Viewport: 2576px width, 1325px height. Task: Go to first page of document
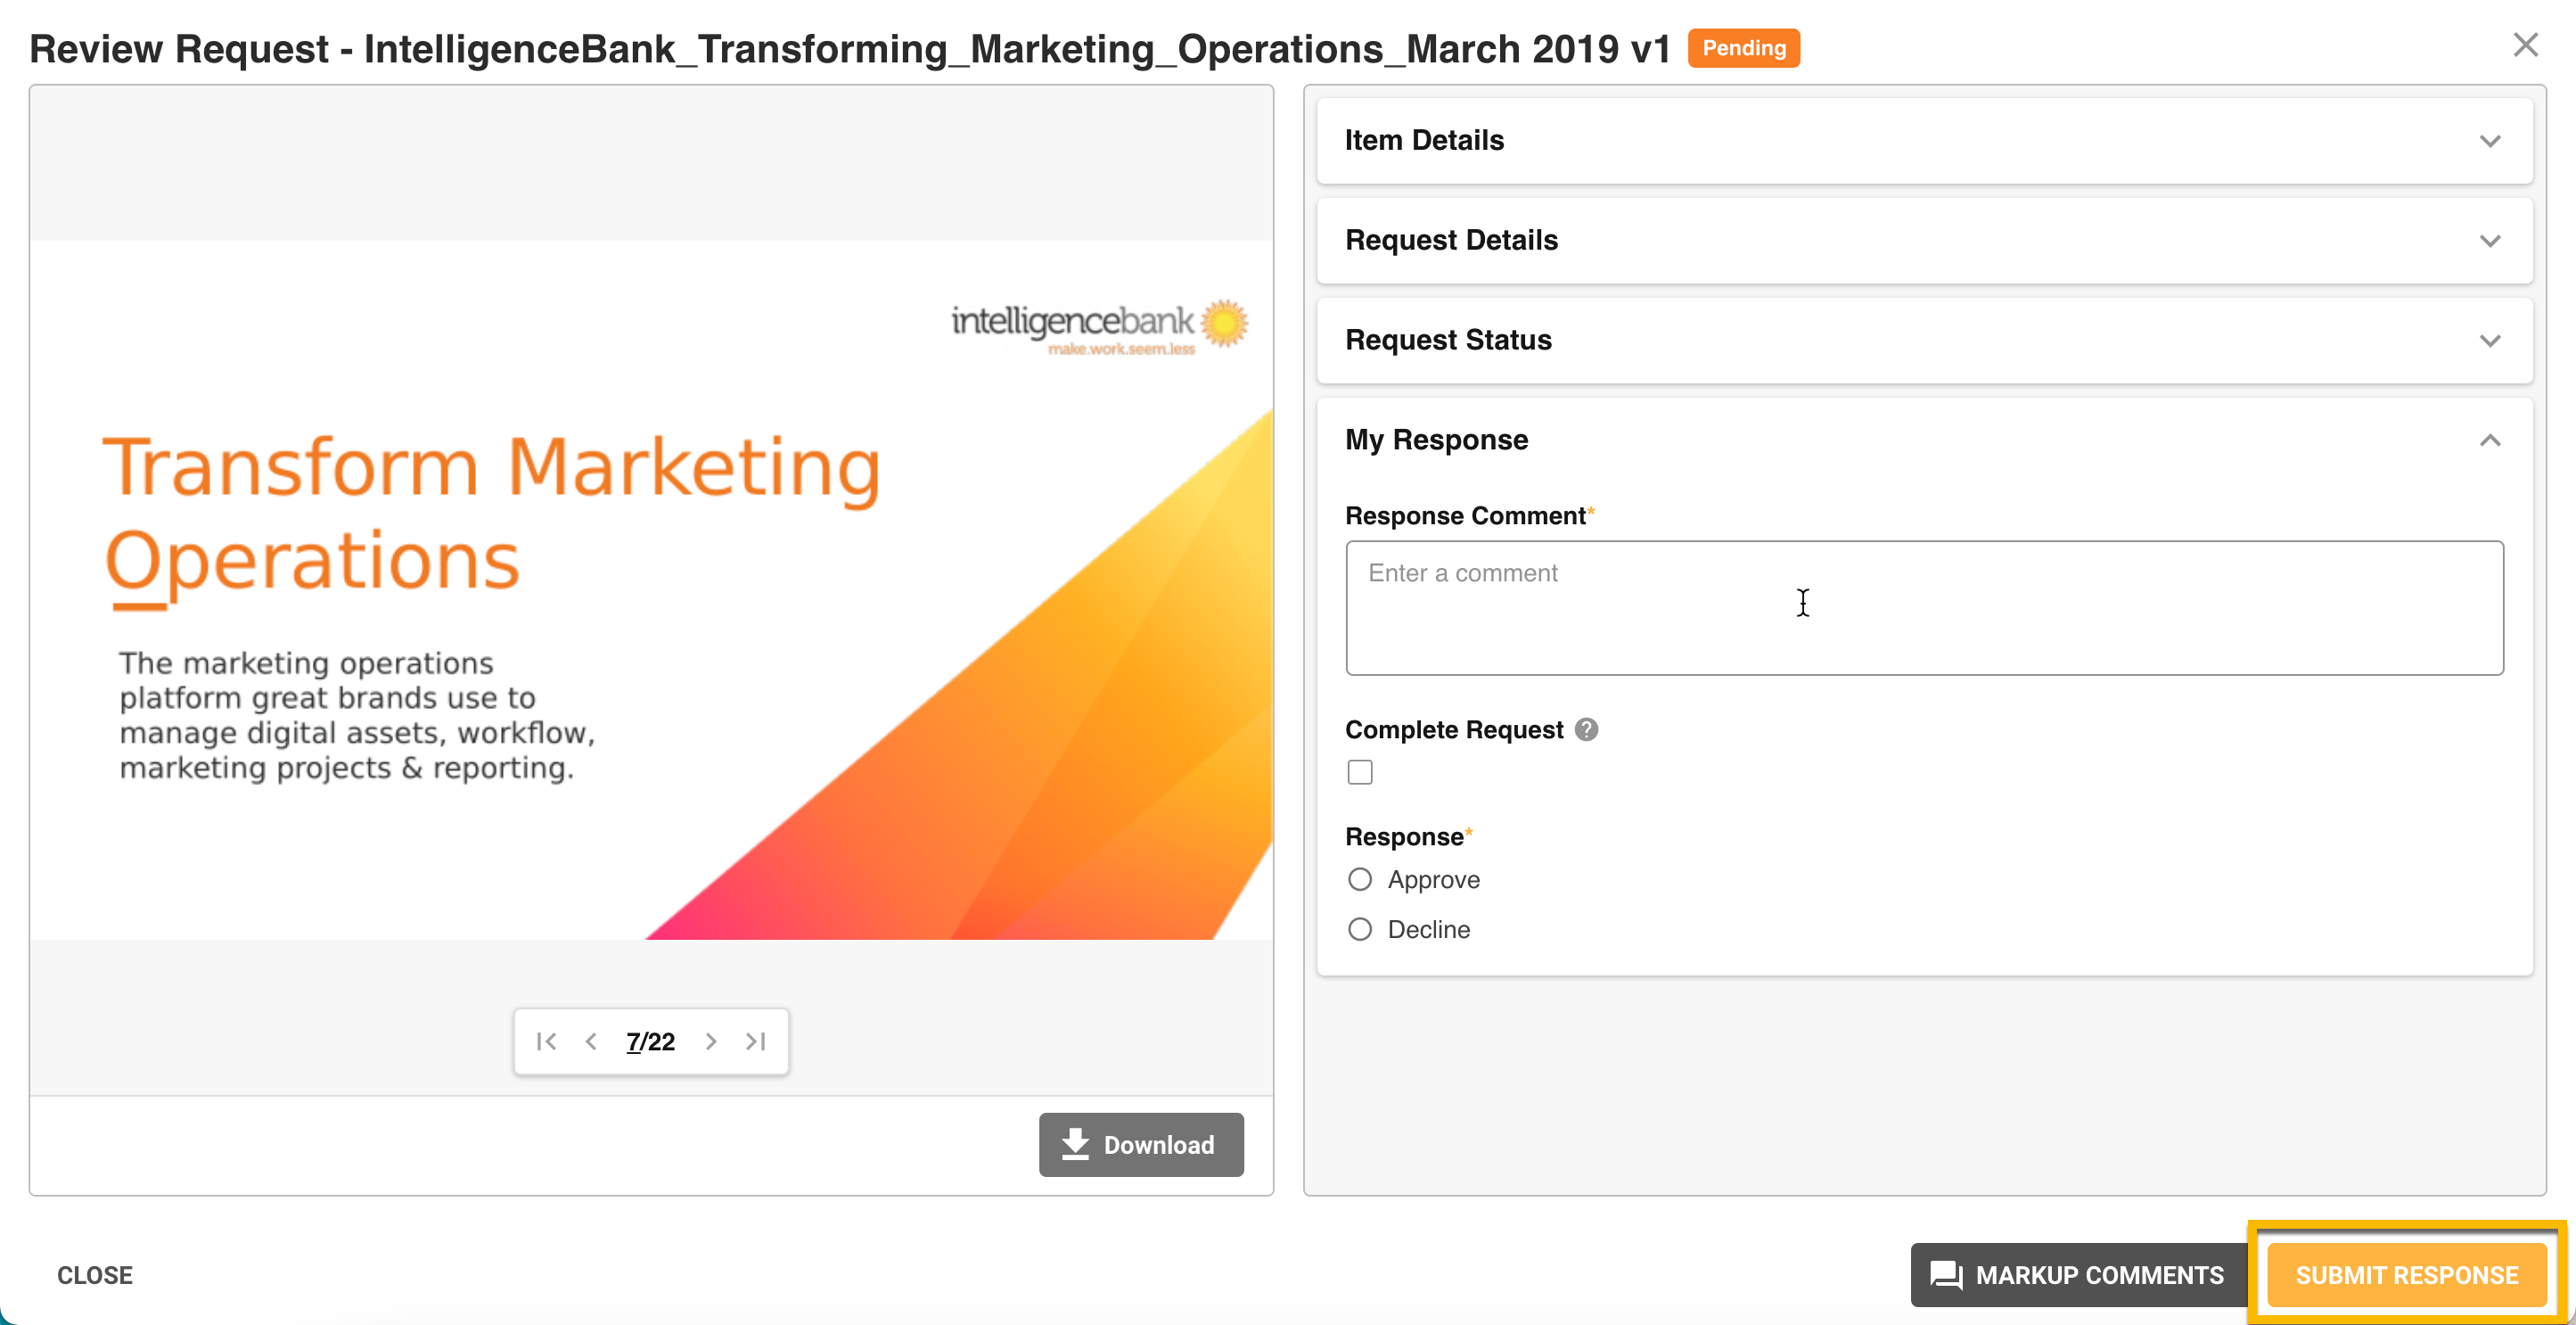(546, 1041)
